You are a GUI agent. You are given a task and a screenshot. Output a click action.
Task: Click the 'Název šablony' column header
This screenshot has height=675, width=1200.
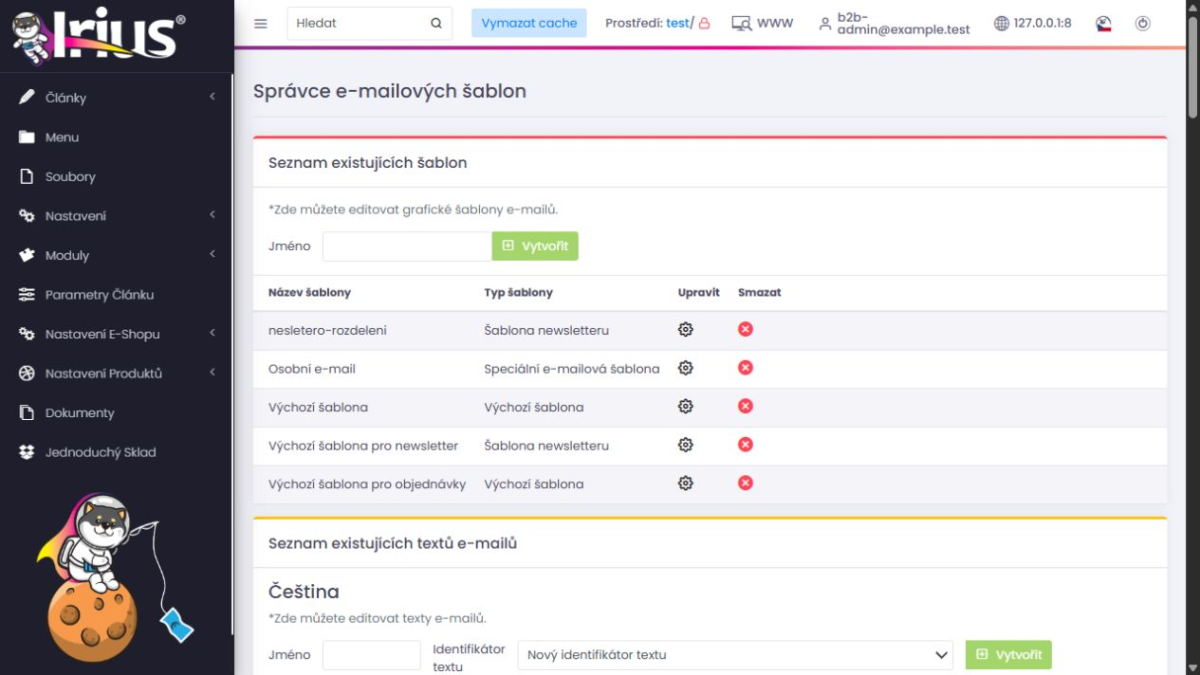click(x=309, y=293)
